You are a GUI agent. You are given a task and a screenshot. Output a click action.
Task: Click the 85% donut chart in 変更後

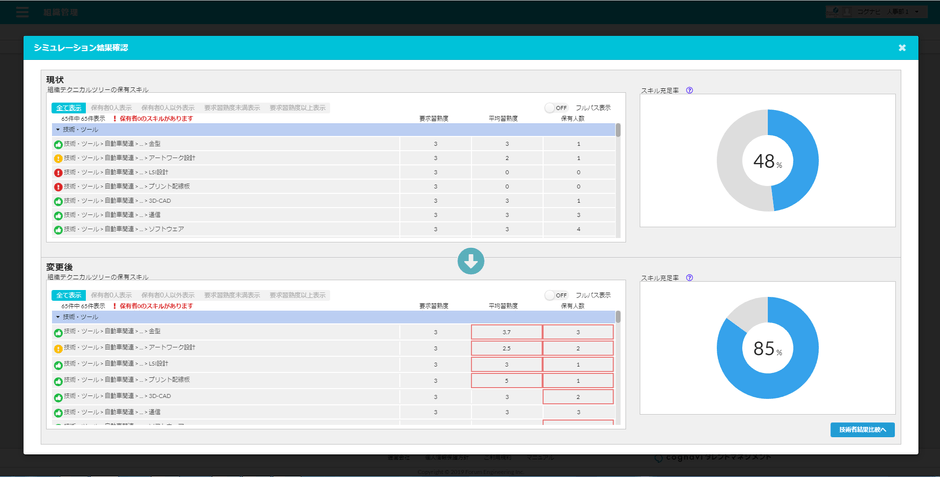point(768,347)
